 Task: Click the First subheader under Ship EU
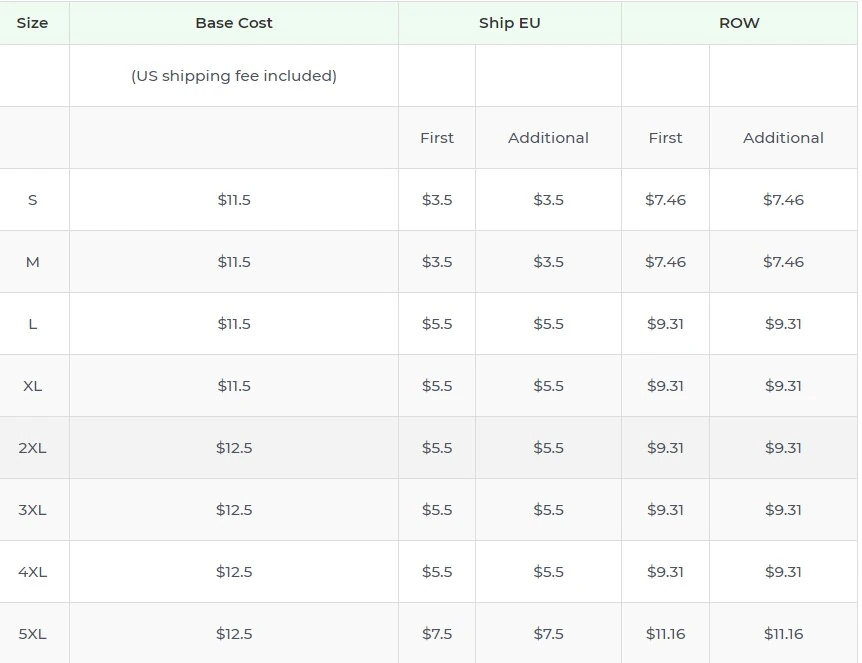[x=436, y=137]
